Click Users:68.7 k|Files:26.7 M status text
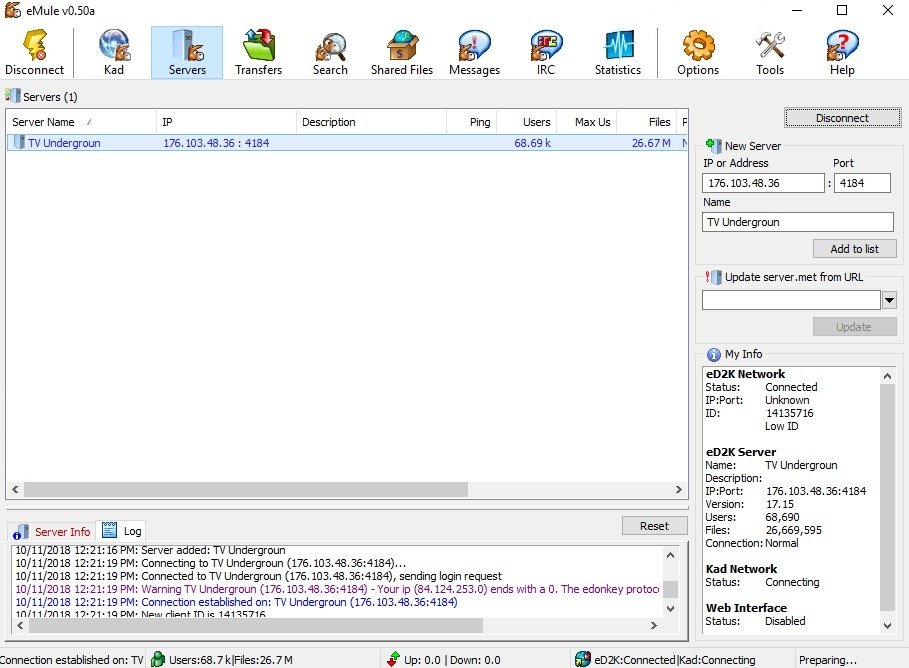Viewport: 909px width, 668px height. click(231, 660)
